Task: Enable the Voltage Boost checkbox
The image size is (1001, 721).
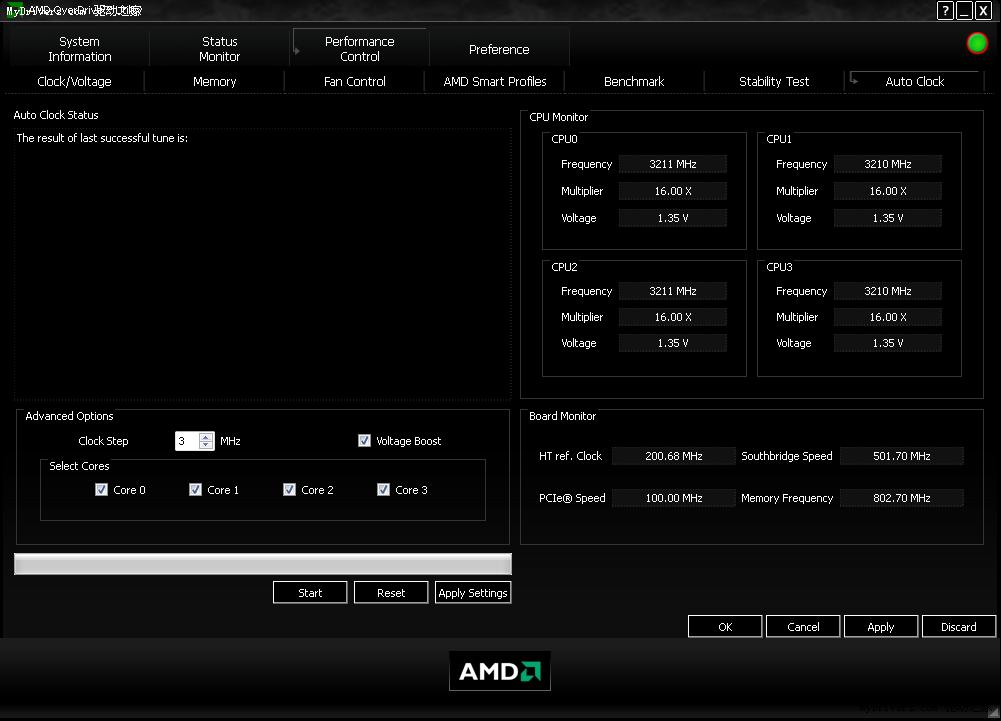Action: tap(364, 441)
